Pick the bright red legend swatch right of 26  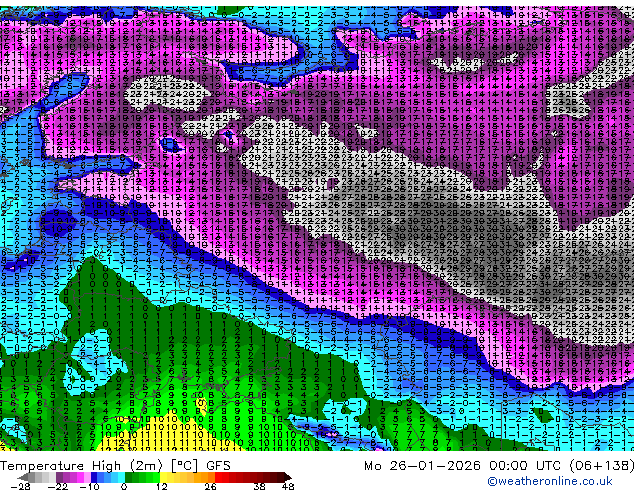(x=218, y=477)
